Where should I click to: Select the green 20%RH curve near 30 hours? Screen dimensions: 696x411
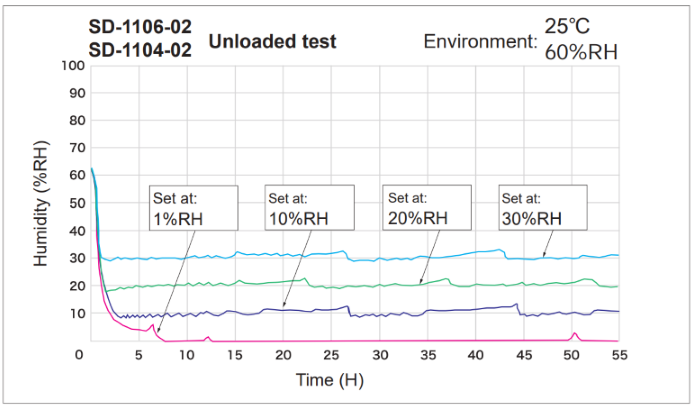point(380,286)
